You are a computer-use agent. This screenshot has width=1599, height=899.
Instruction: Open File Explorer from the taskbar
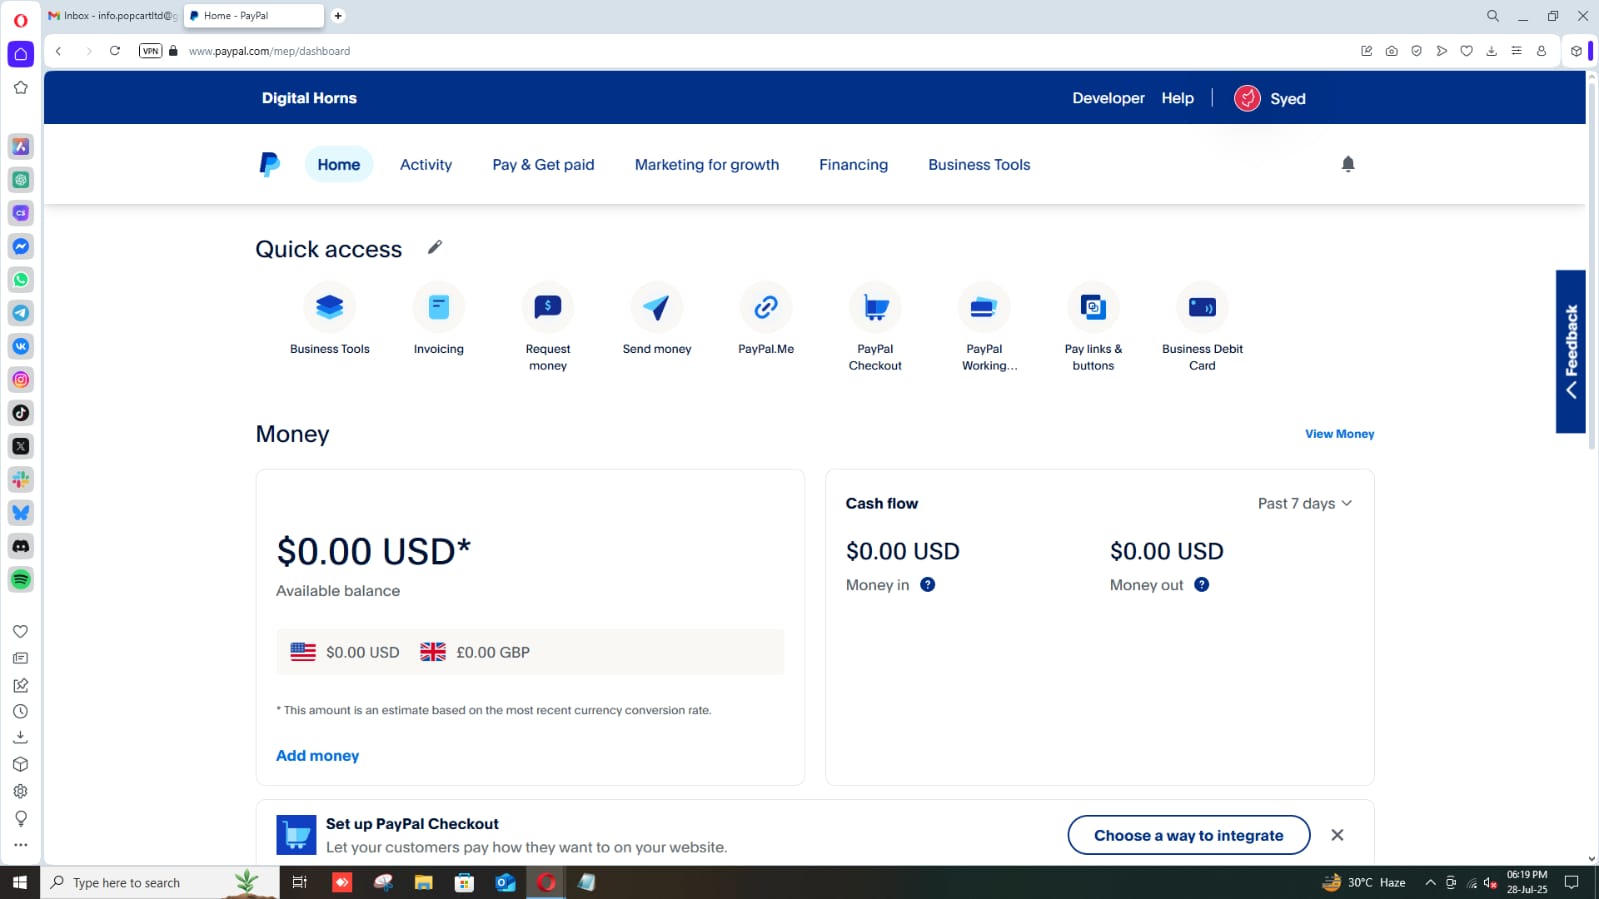[424, 882]
